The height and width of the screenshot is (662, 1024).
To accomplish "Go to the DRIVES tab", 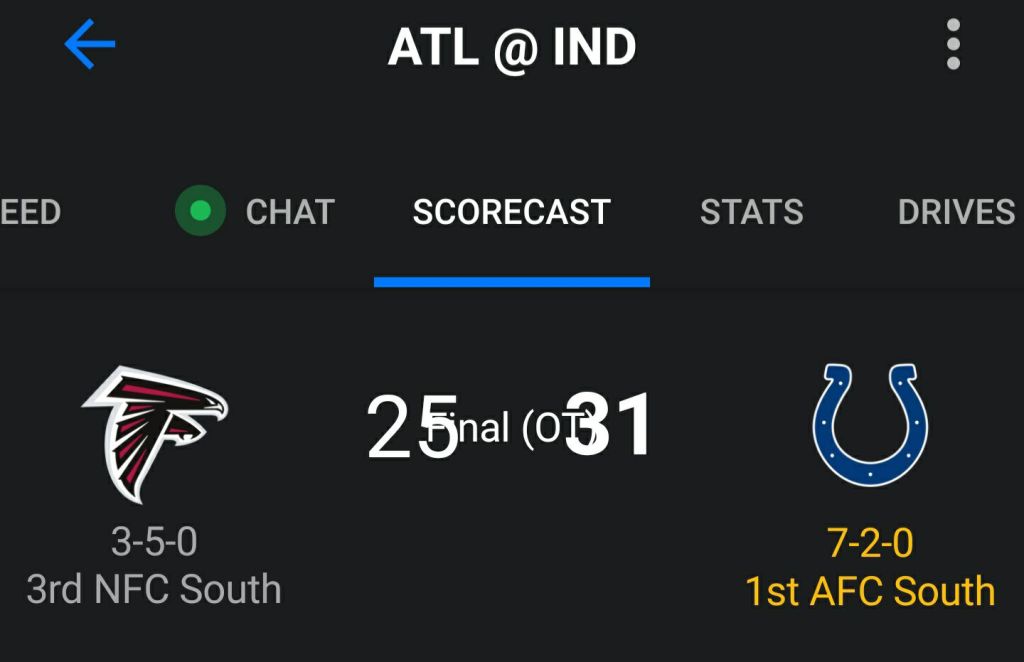I will point(956,212).
